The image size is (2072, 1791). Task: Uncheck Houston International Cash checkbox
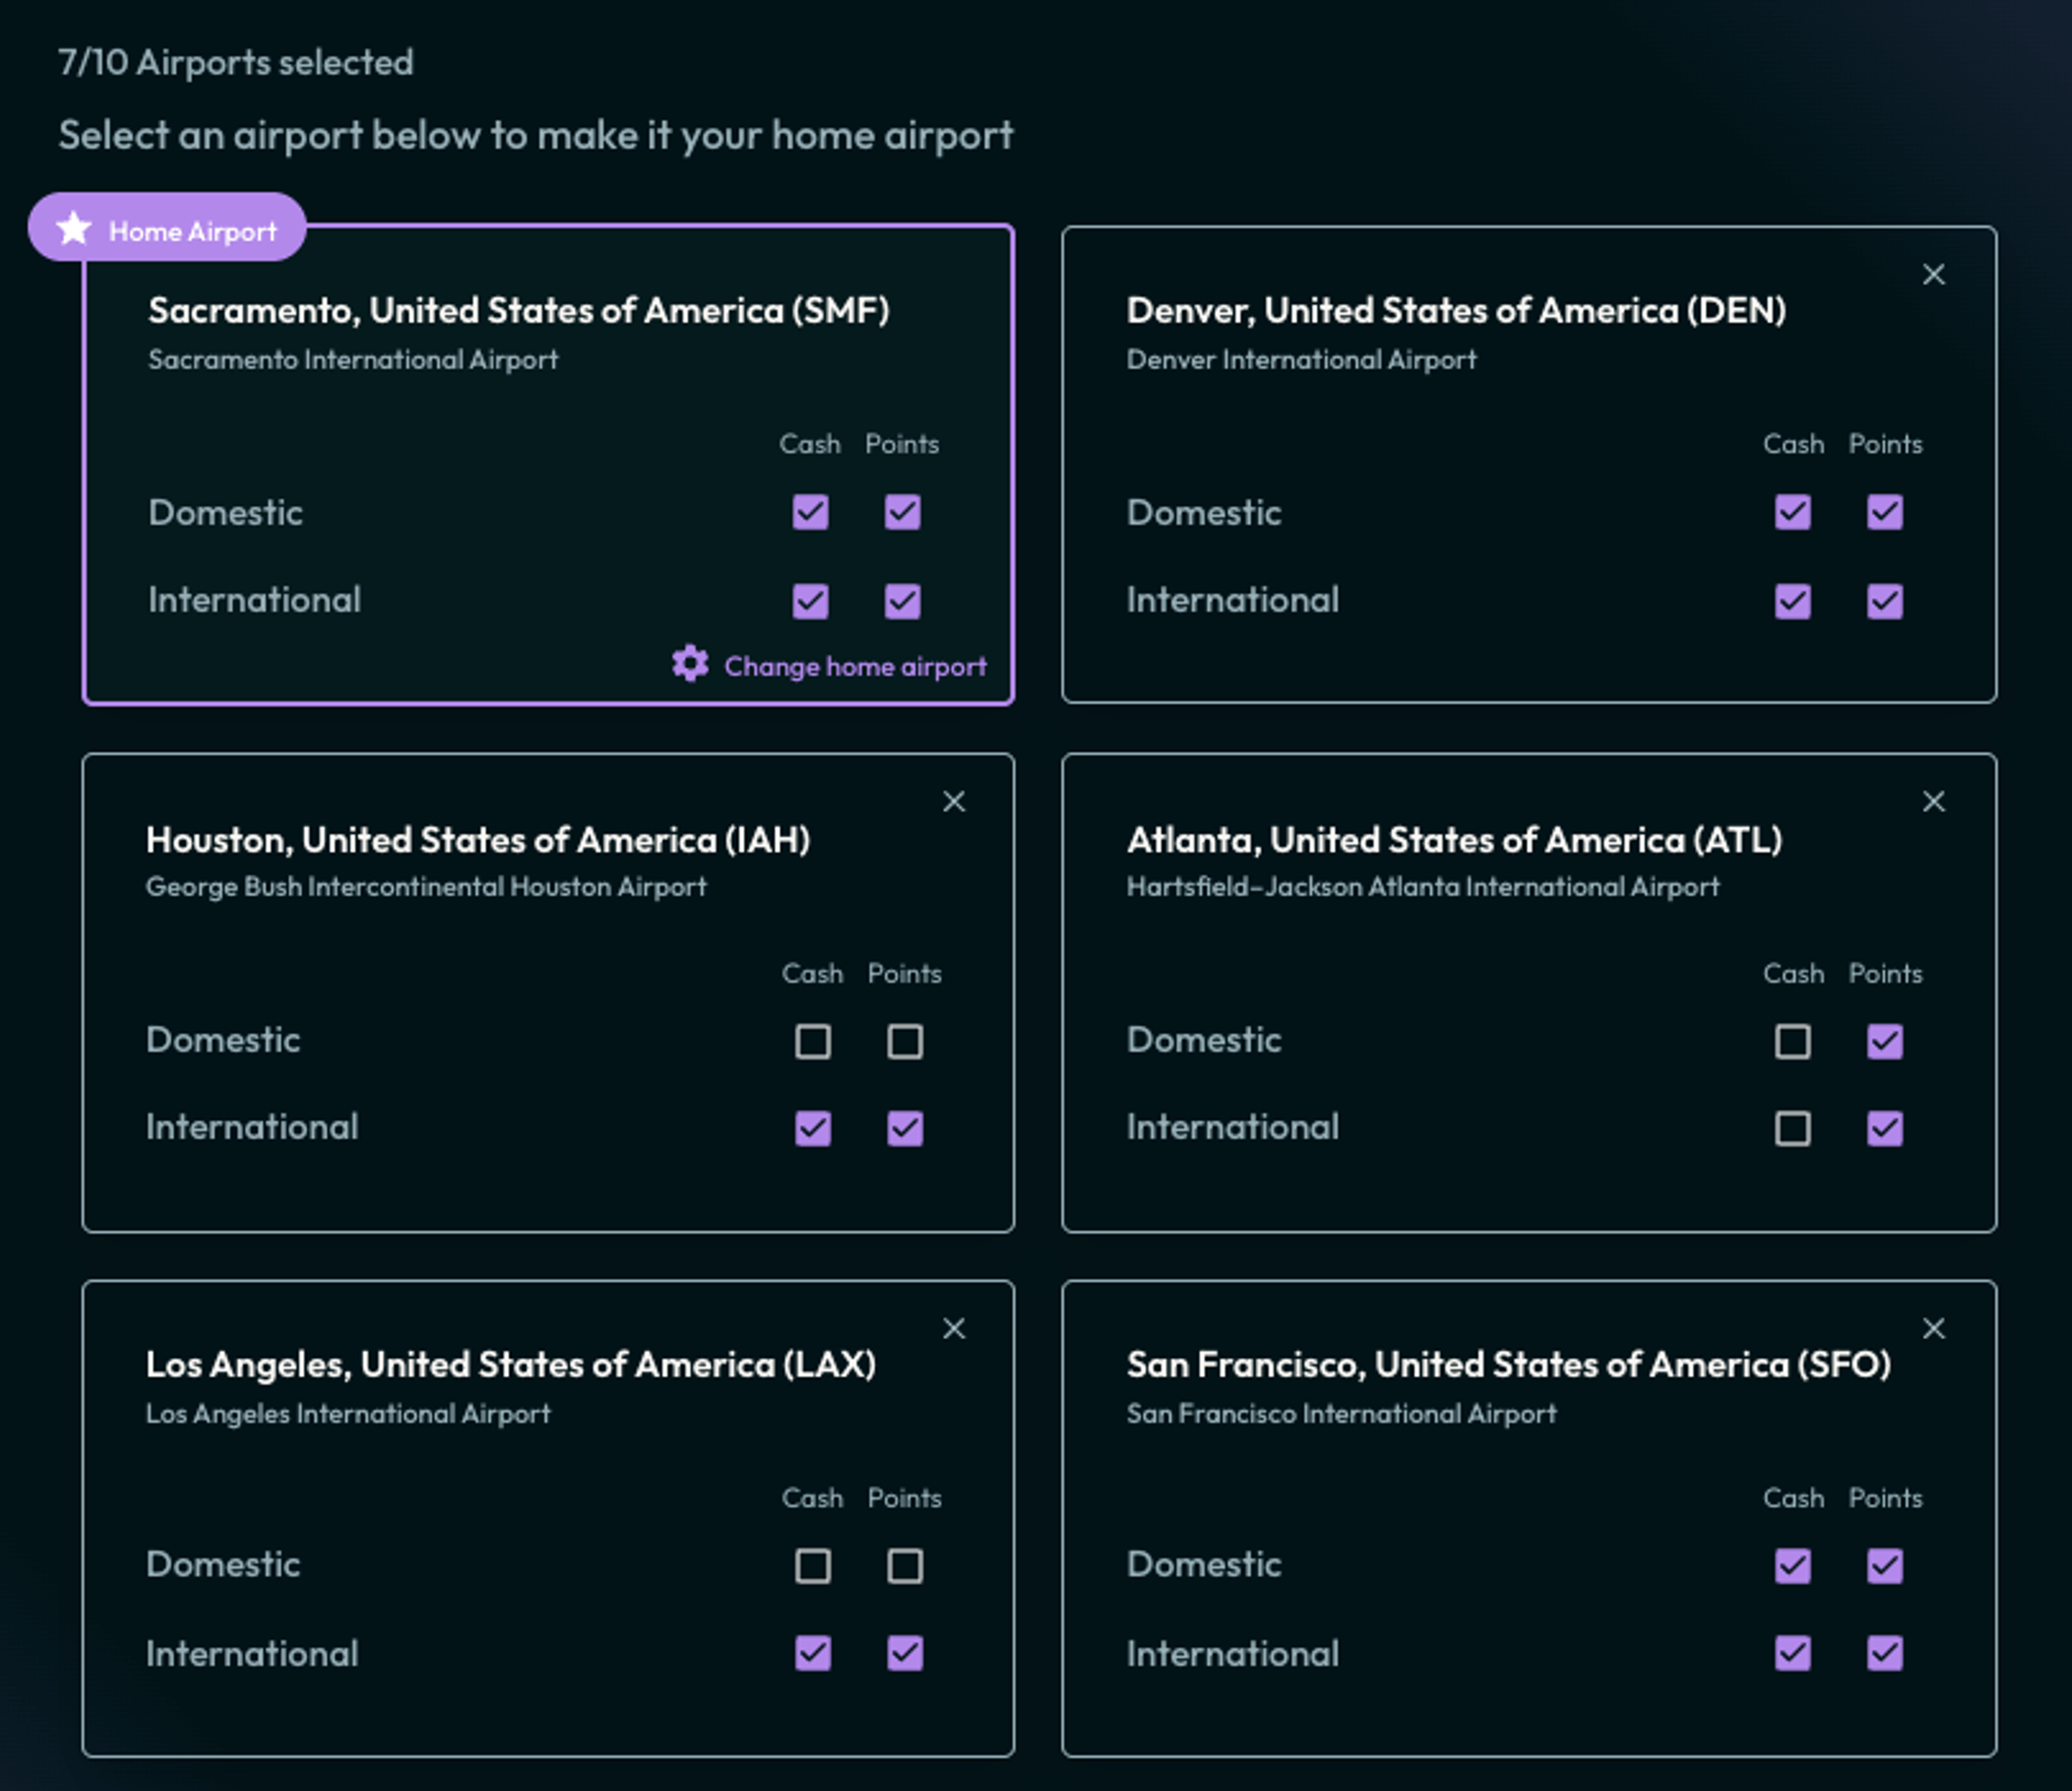tap(812, 1128)
